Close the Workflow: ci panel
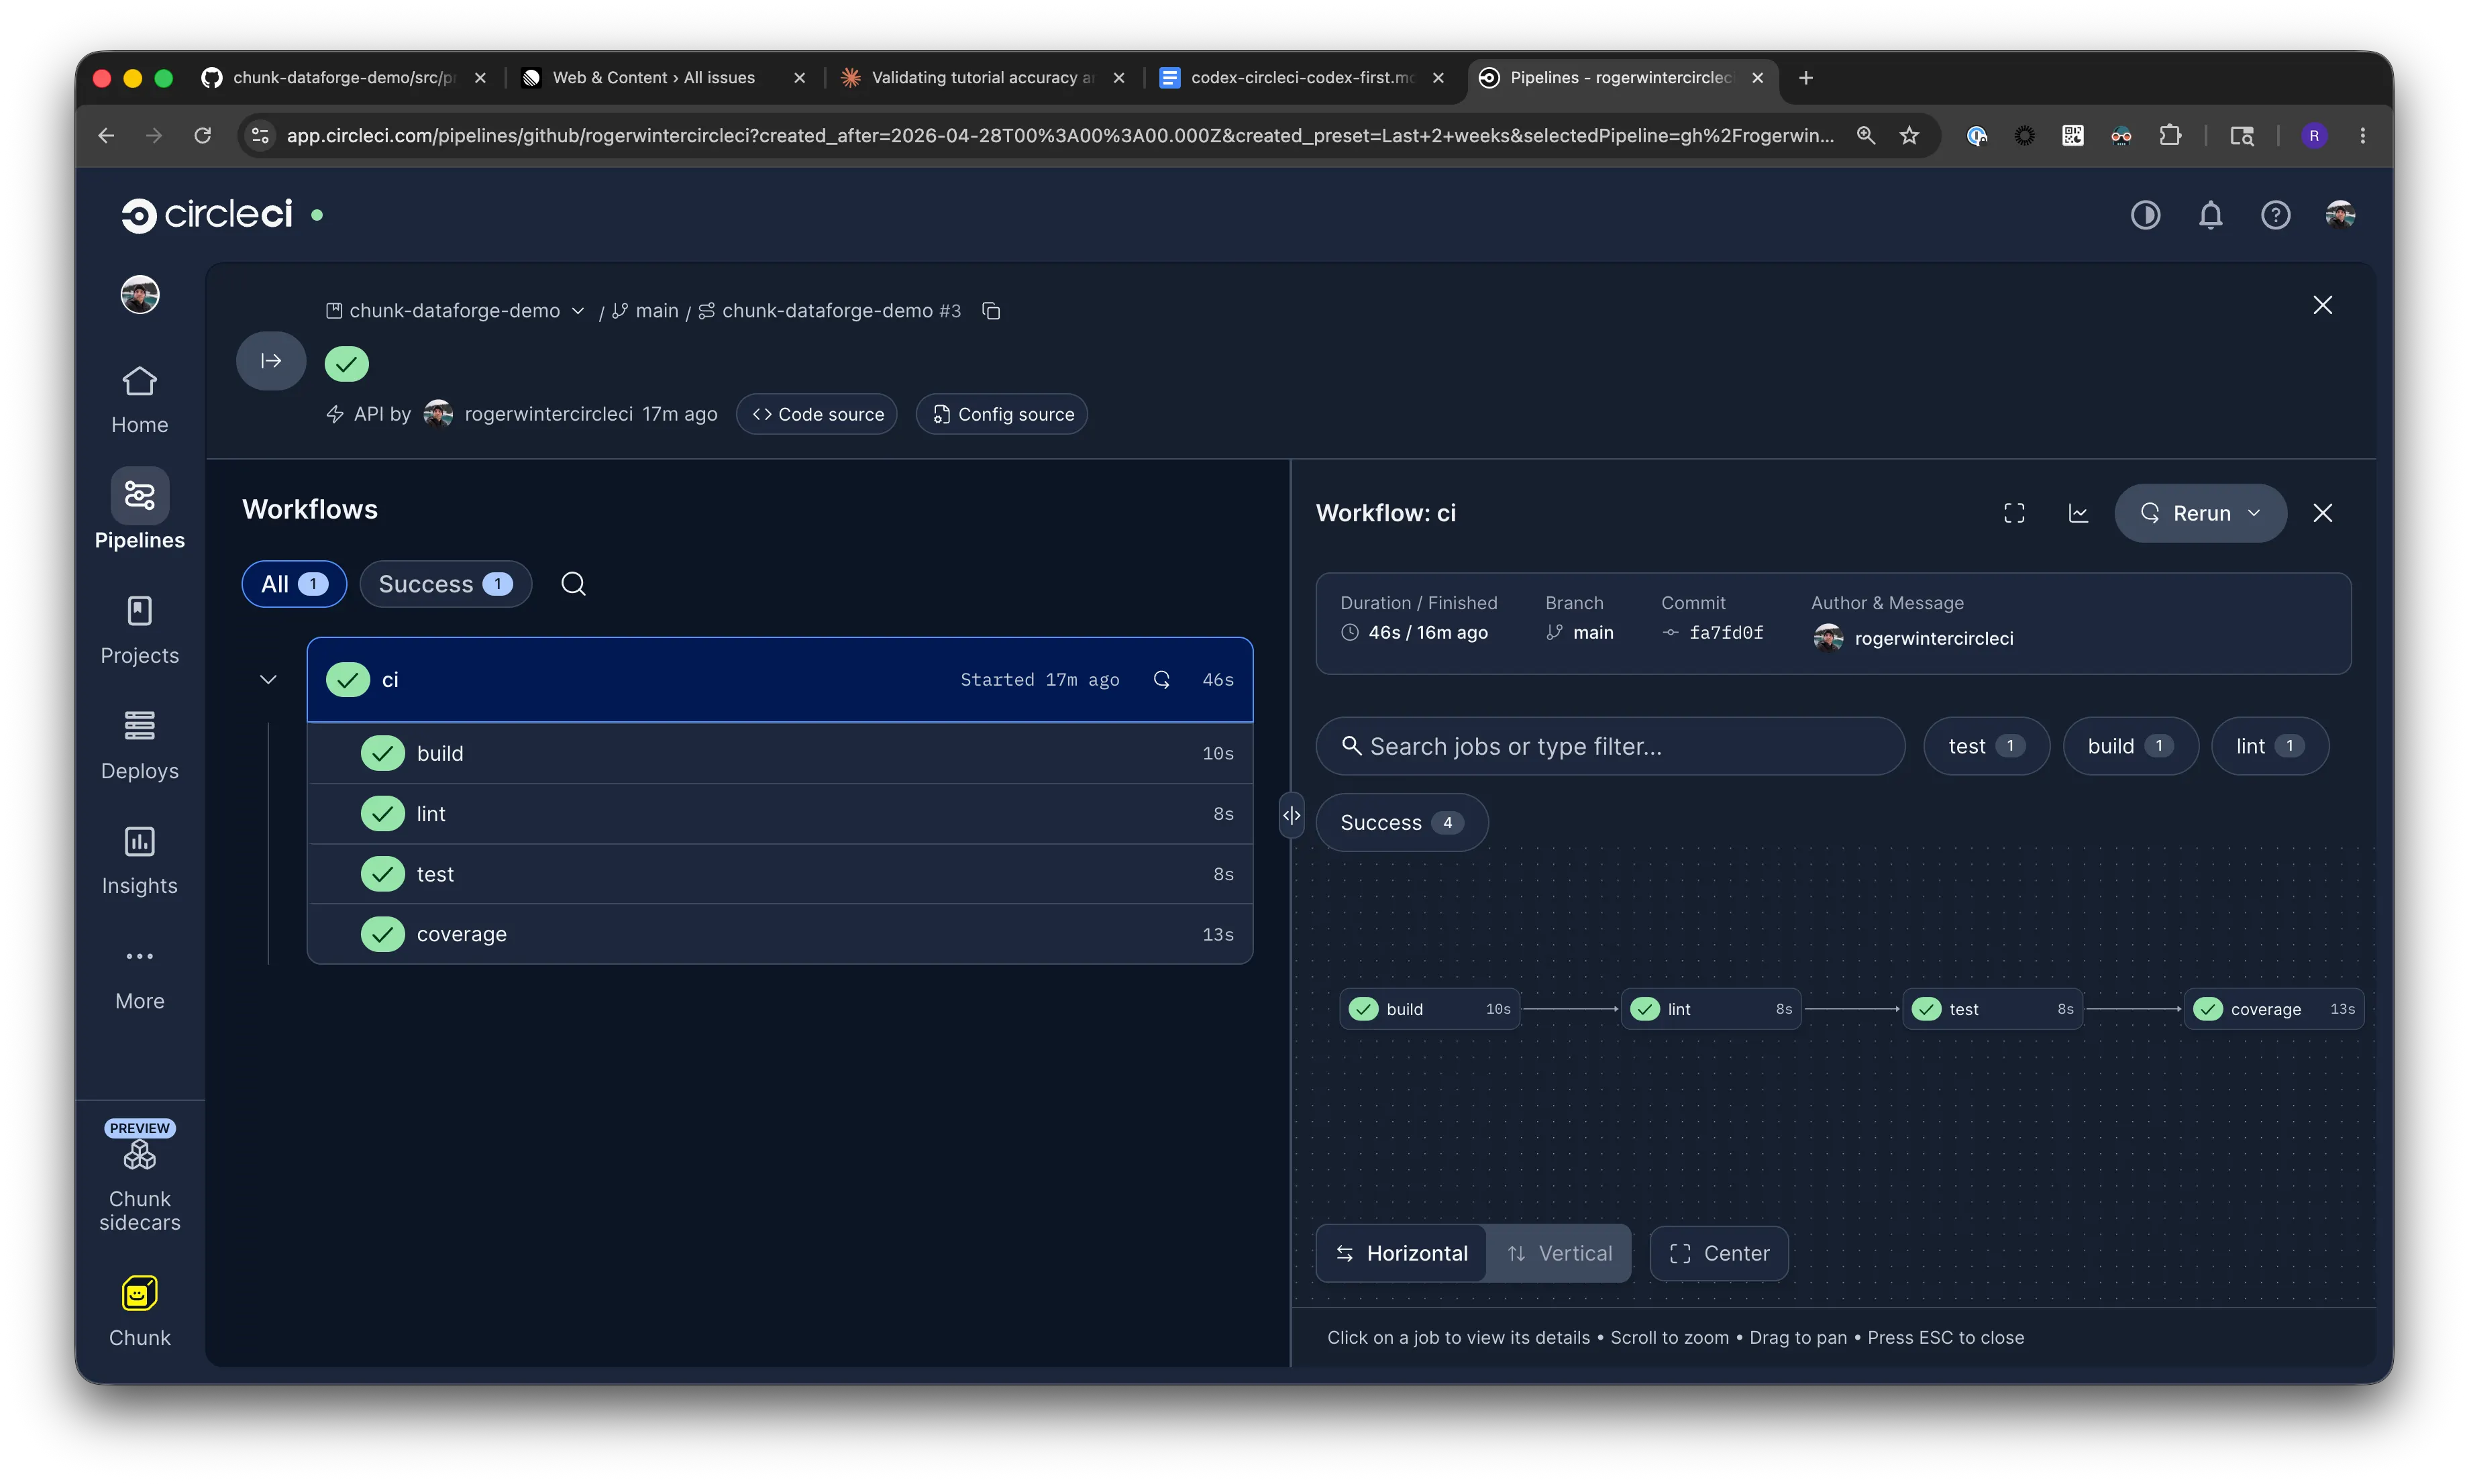 click(2322, 513)
